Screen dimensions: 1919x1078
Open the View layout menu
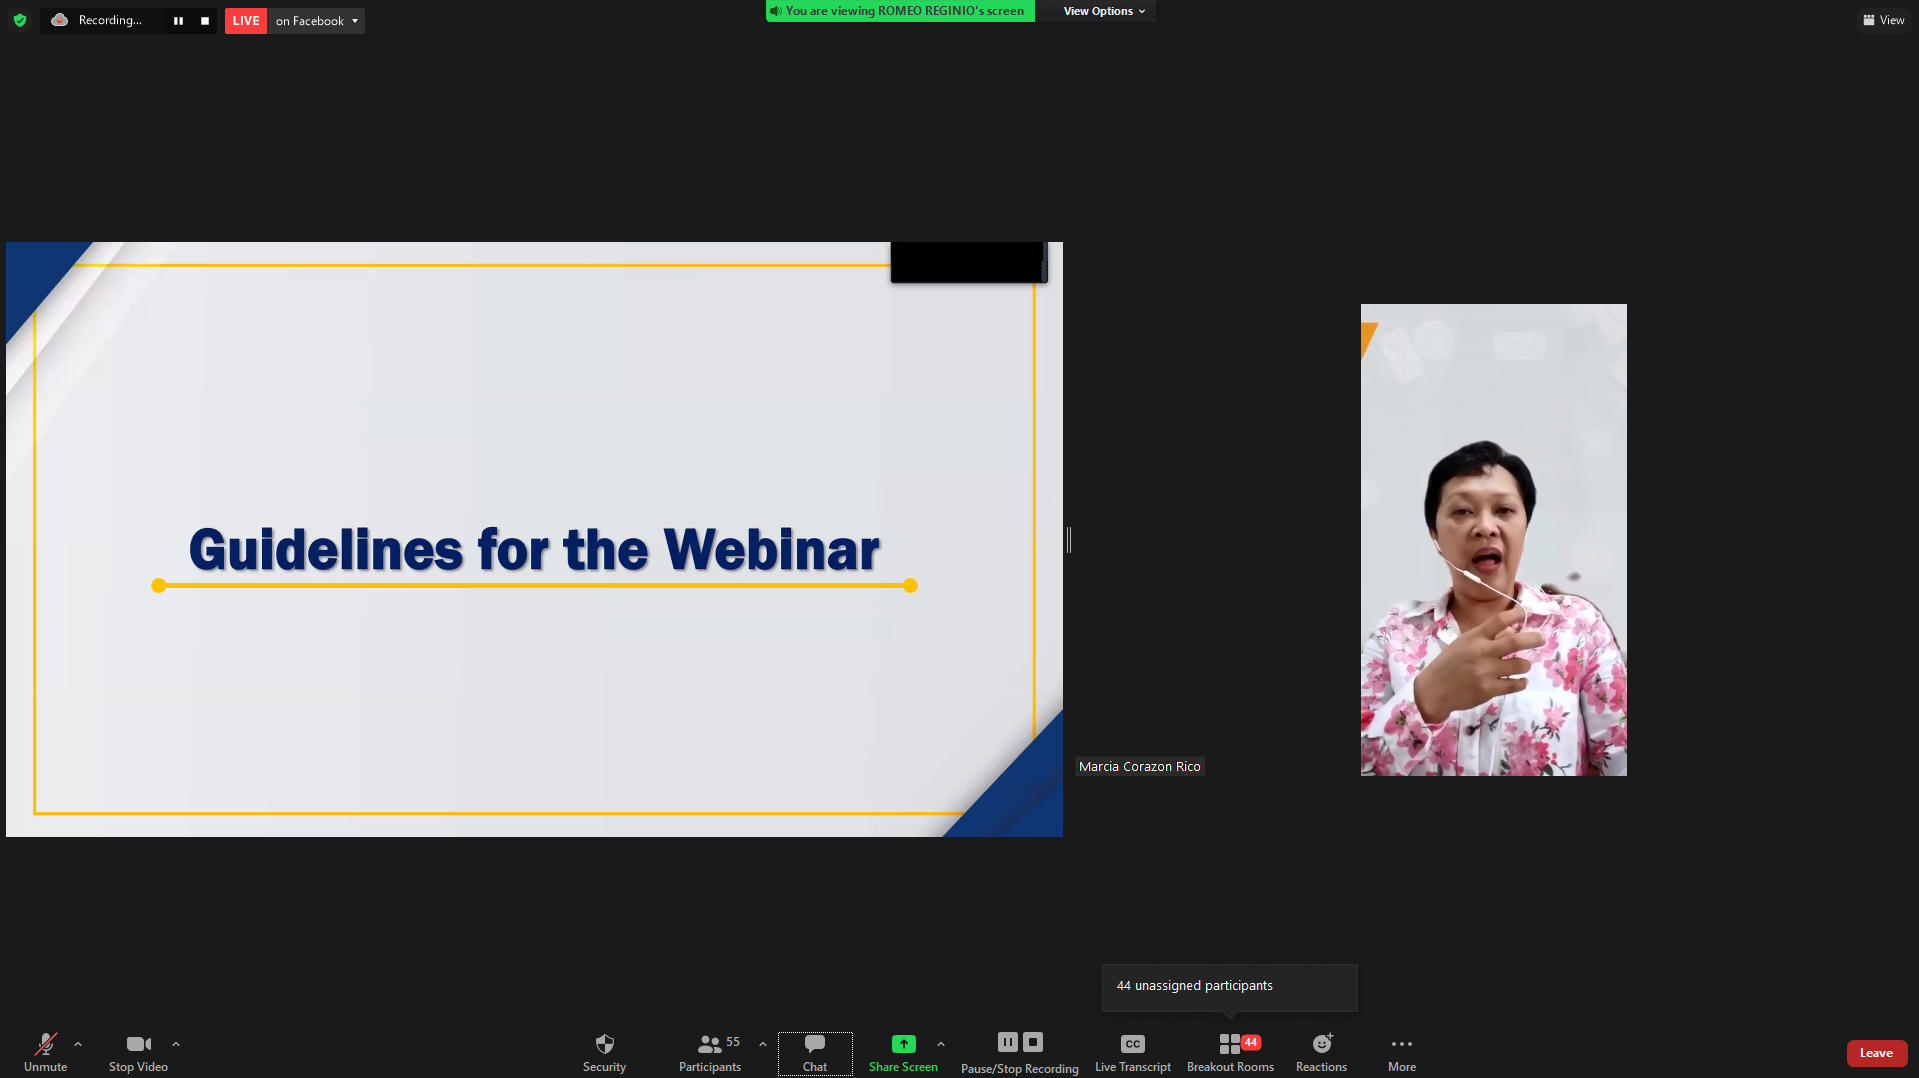click(1883, 20)
